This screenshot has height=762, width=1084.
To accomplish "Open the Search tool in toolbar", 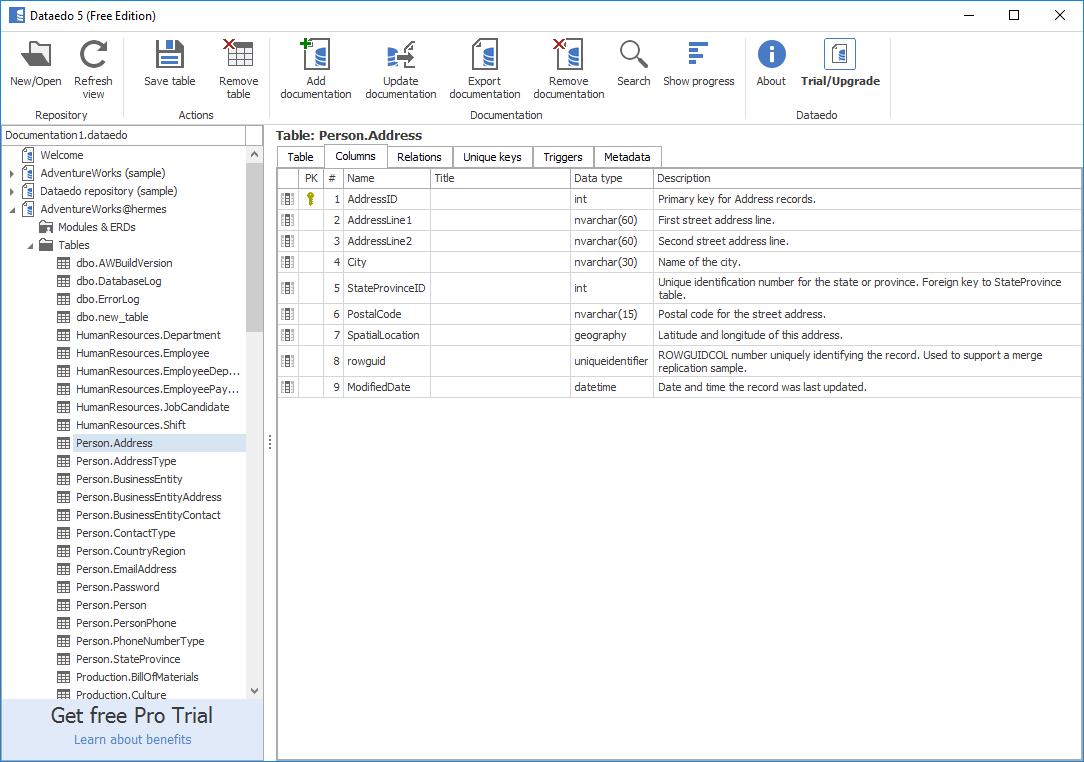I will [x=633, y=56].
